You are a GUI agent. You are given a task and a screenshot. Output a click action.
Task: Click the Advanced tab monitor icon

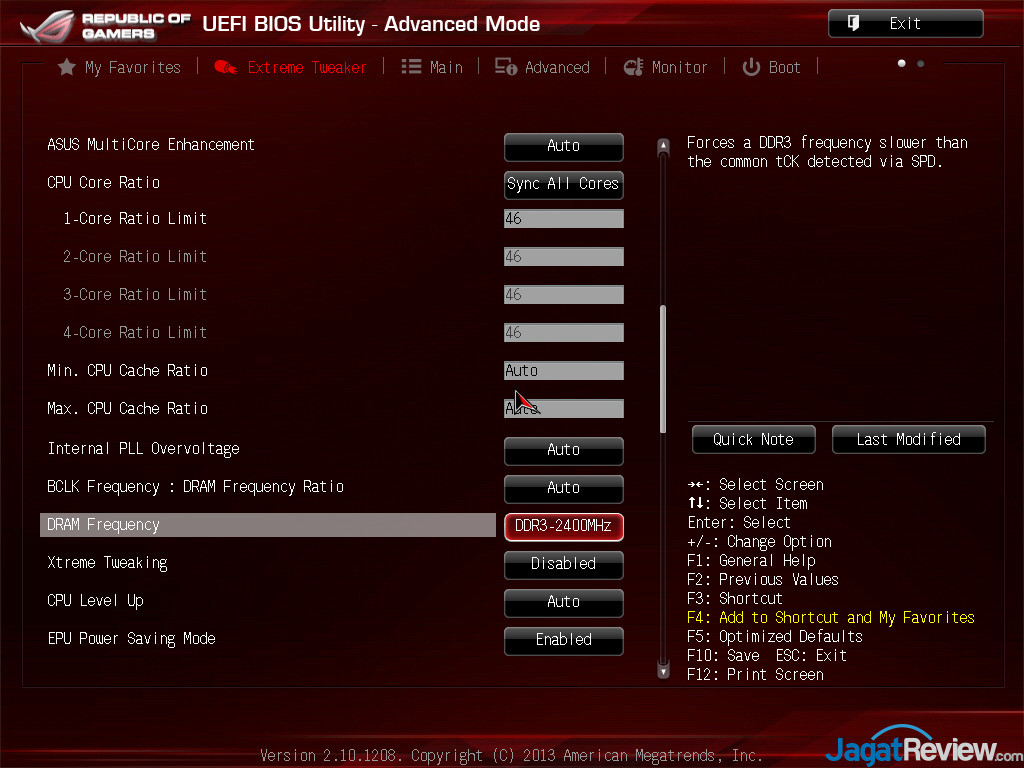pyautogui.click(x=505, y=67)
